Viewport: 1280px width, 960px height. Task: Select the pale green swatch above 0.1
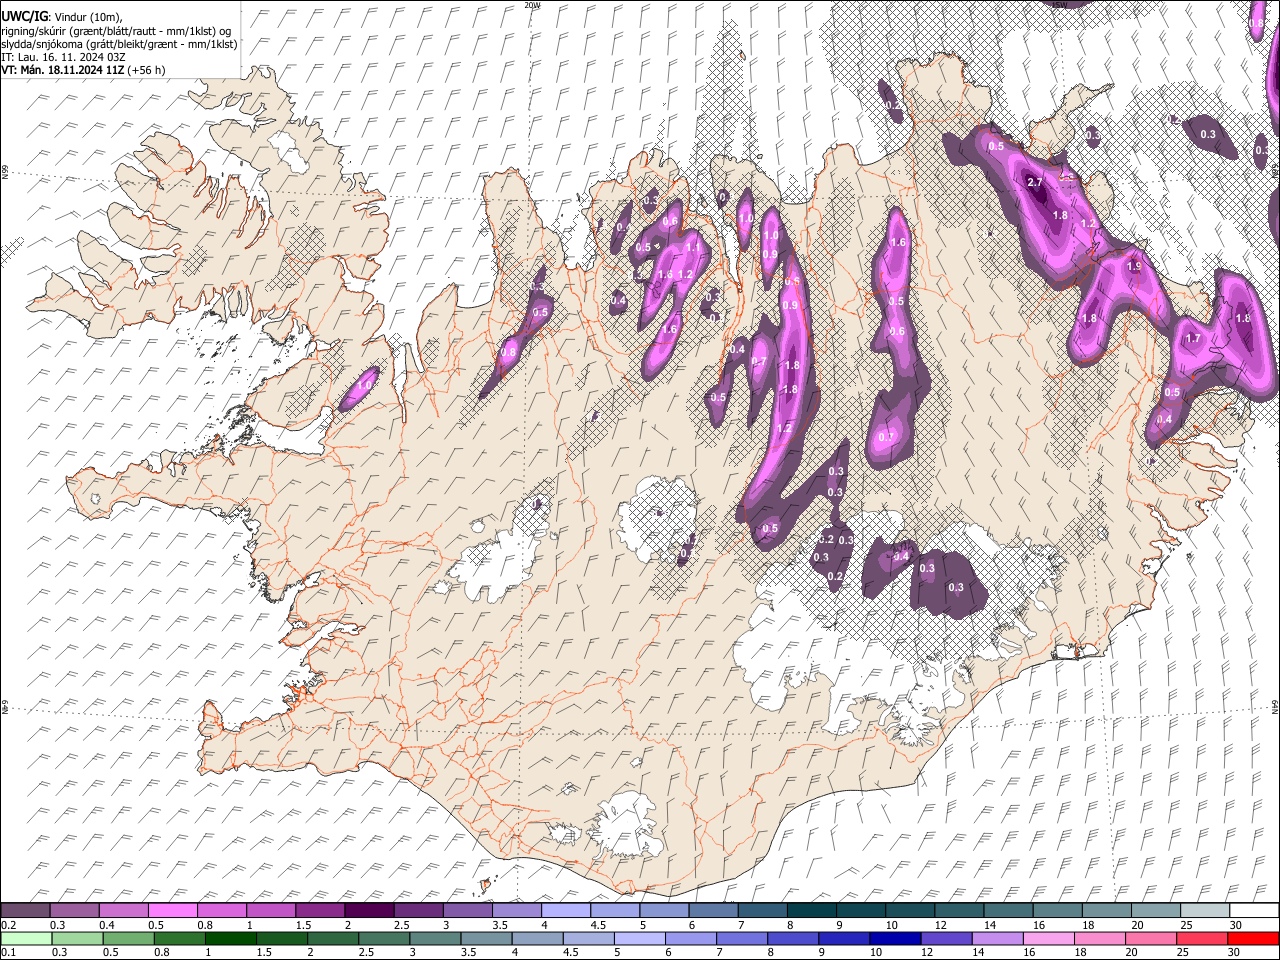click(25, 938)
